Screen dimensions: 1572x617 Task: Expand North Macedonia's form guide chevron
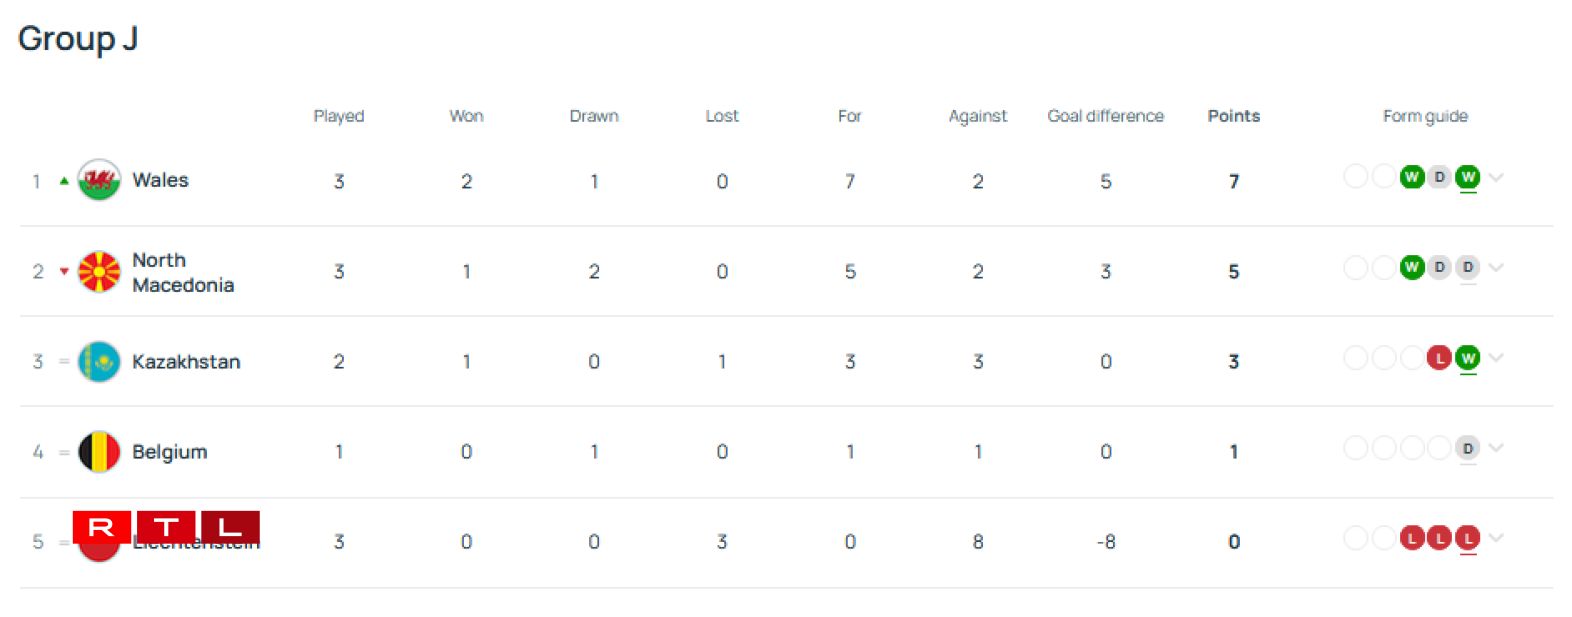1496,268
